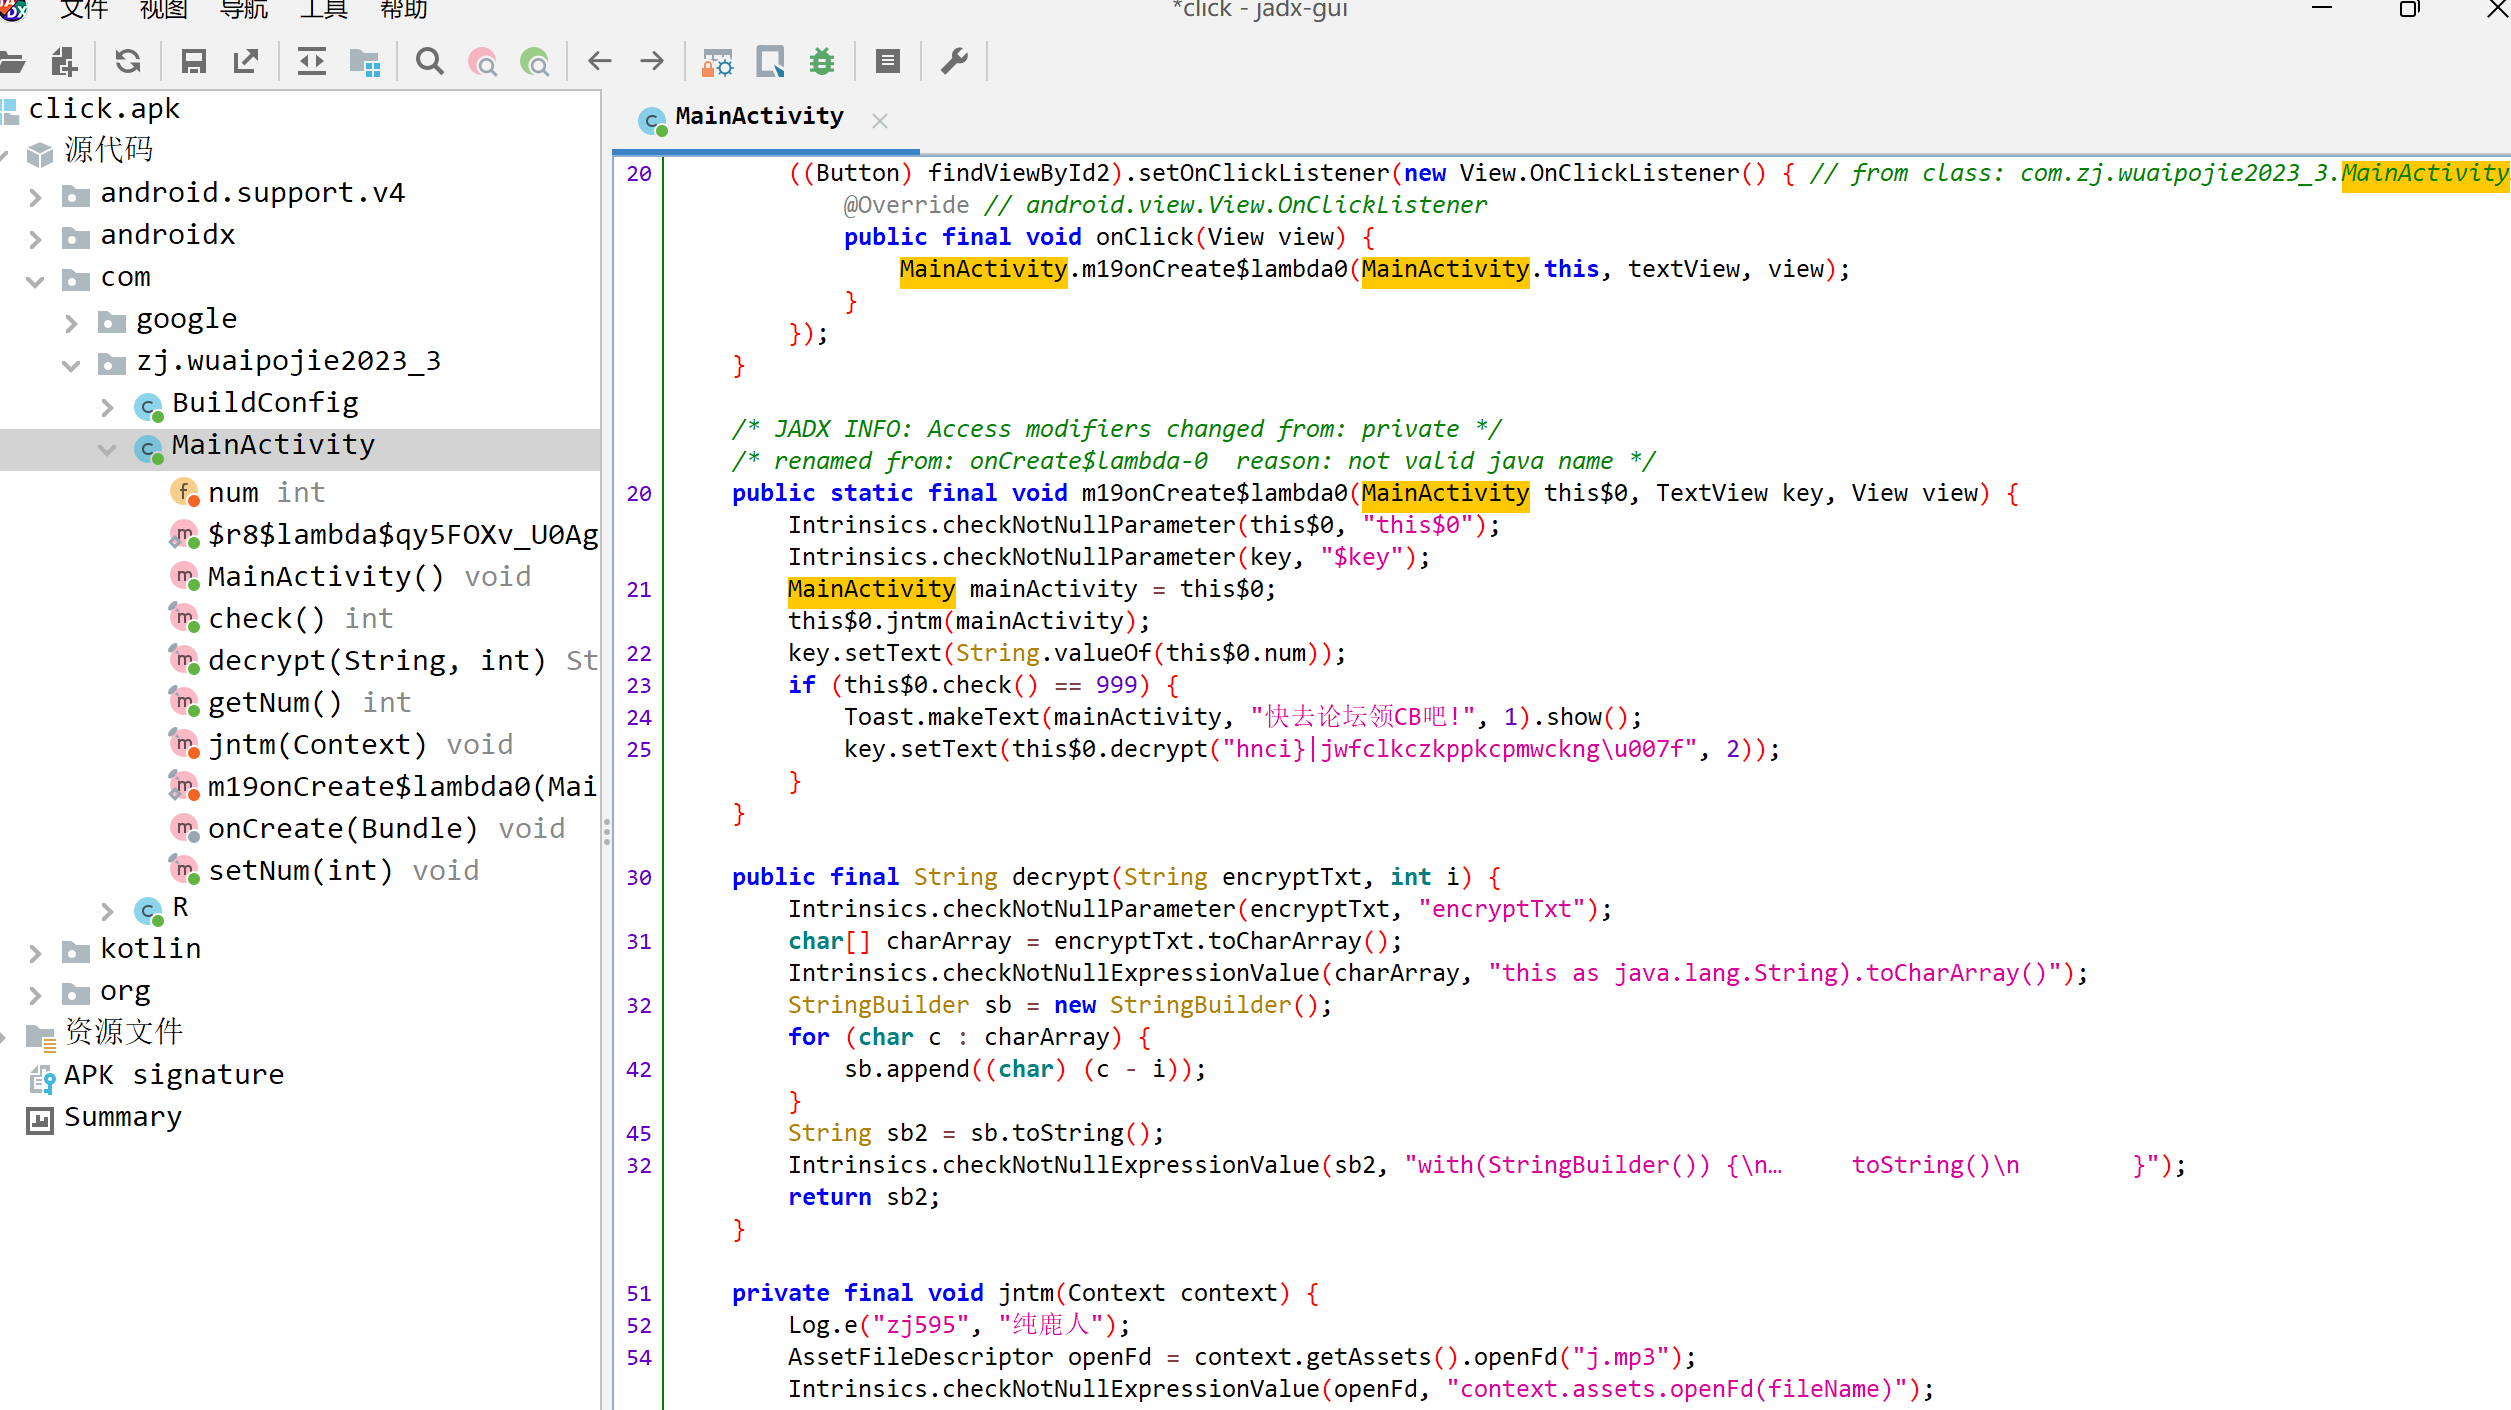This screenshot has width=2511, height=1410.
Task: Click the Add files toolbar icon
Action: pos(64,62)
